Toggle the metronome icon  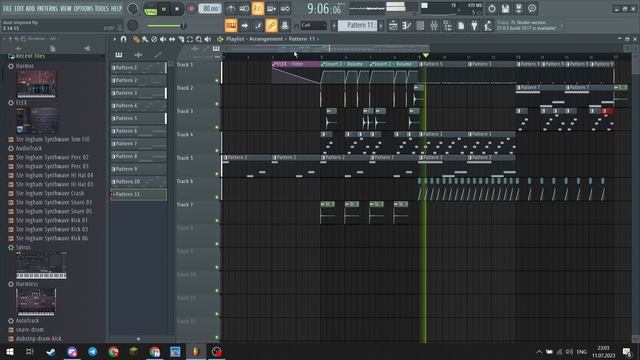tap(231, 9)
